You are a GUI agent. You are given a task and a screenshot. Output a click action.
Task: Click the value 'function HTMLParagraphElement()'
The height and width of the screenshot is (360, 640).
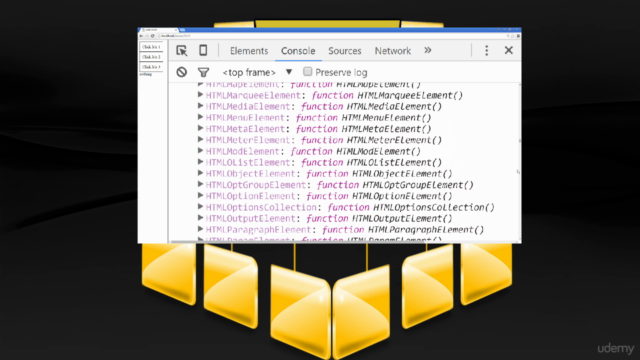(x=402, y=230)
